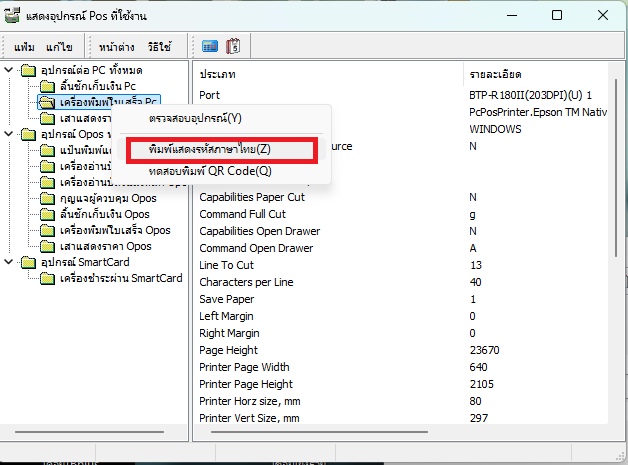
Task: Click the folder icon for กุญแจผู้ควบคุม Opos
Action: point(47,198)
